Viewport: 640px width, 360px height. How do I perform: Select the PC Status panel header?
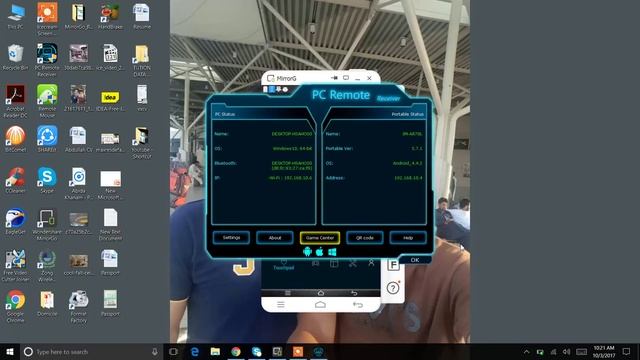tap(225, 114)
